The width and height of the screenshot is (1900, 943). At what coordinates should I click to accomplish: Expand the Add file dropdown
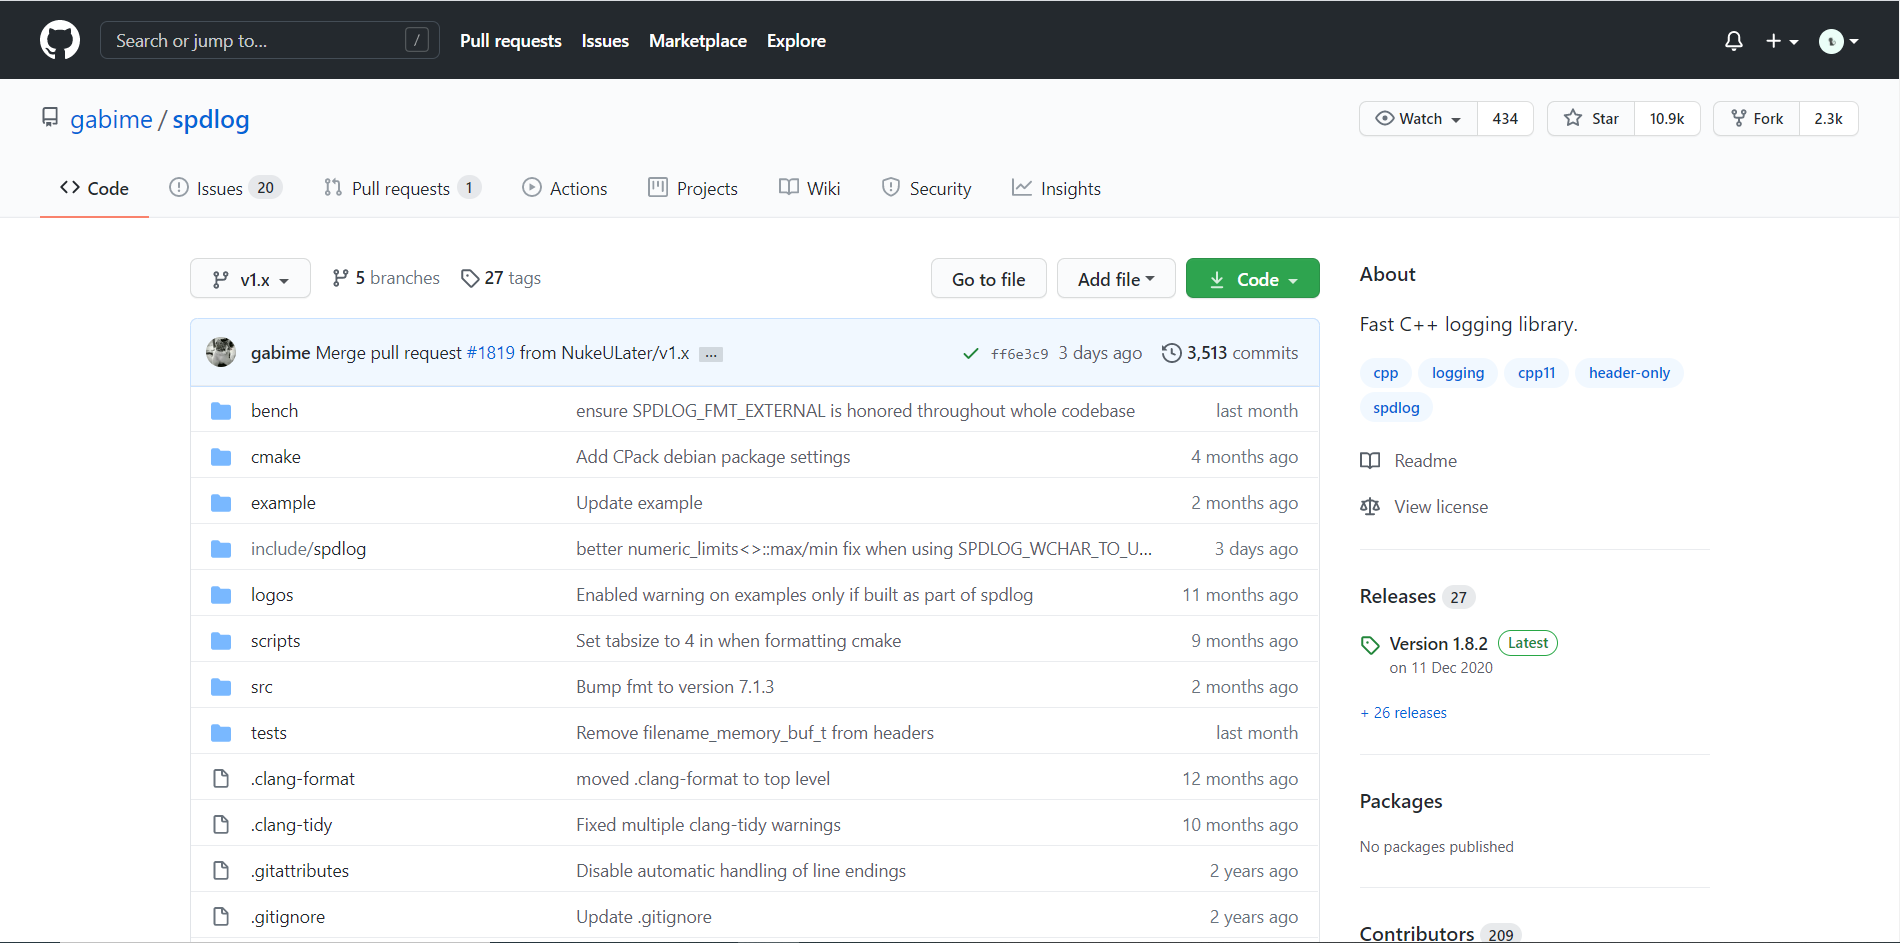(1115, 279)
